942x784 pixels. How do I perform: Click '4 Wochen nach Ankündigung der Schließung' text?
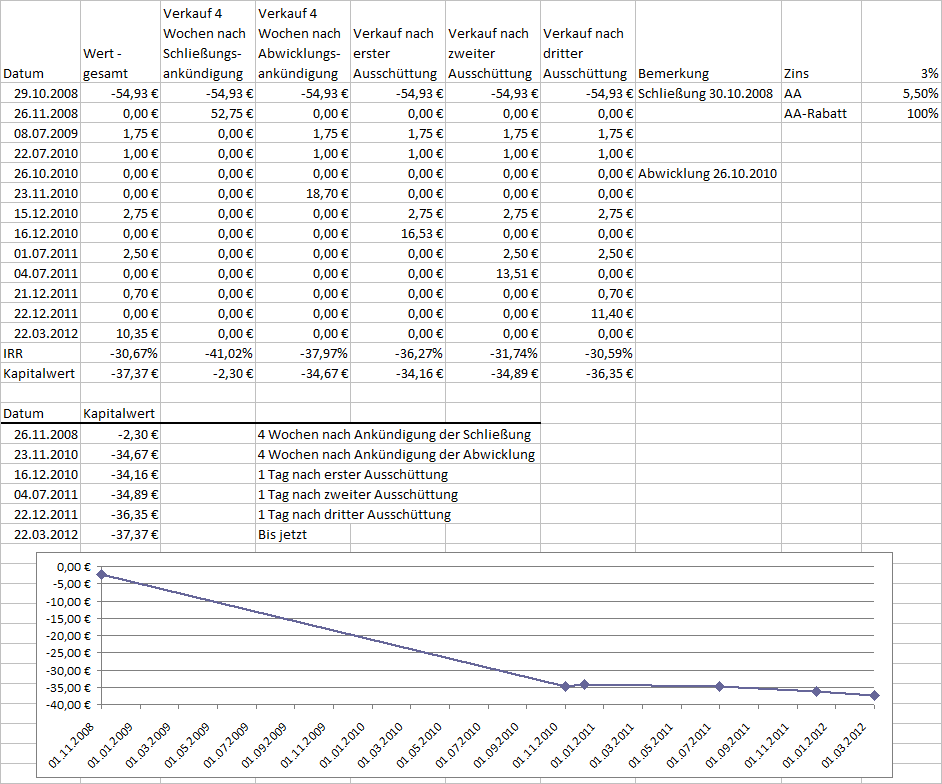395,434
